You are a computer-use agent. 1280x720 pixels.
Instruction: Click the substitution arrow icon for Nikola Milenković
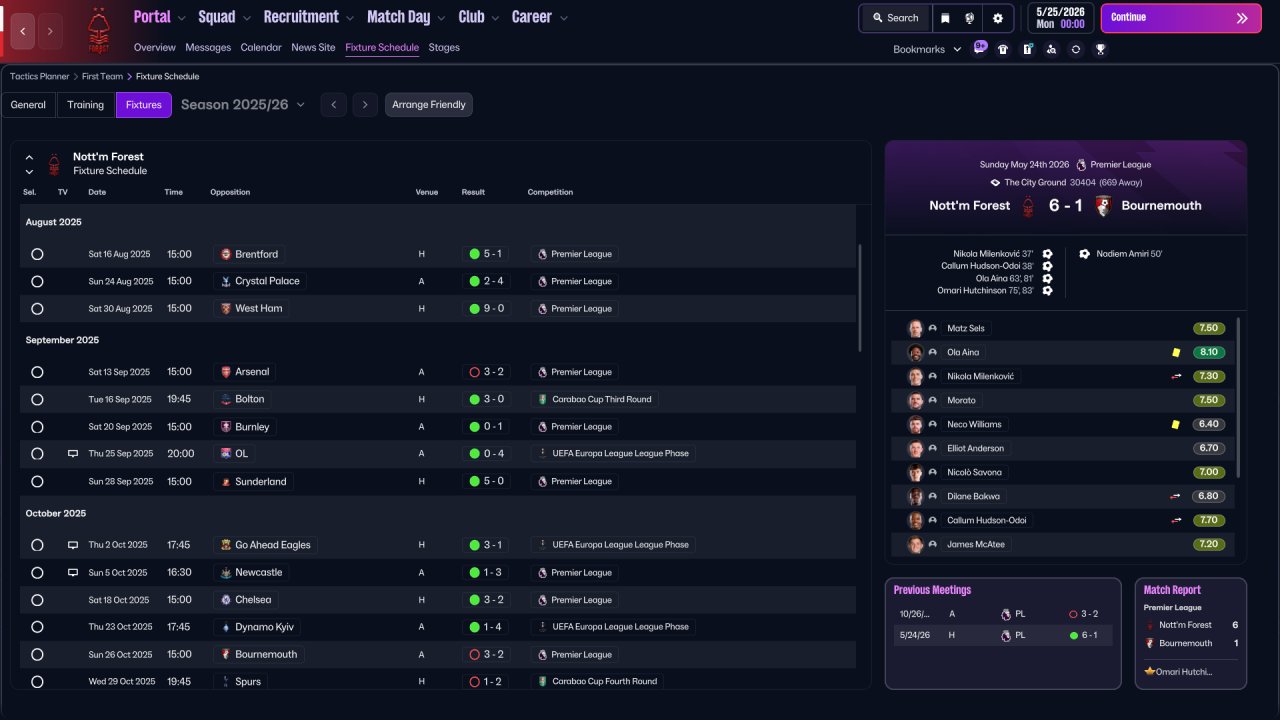[1176, 376]
